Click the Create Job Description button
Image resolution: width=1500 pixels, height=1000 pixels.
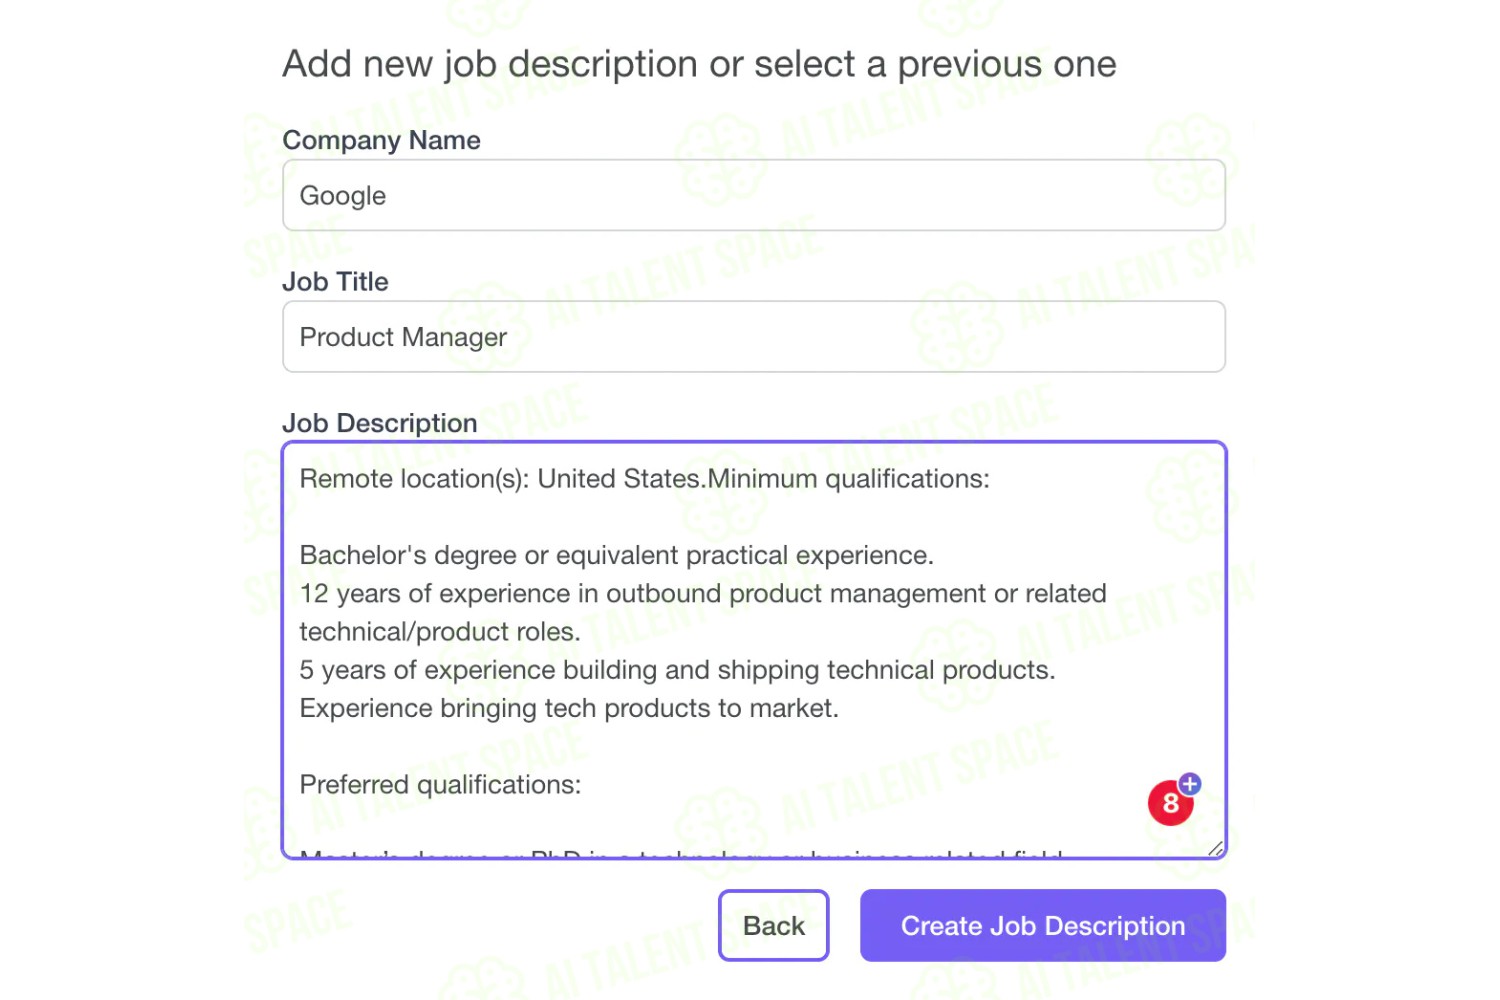1043,925
